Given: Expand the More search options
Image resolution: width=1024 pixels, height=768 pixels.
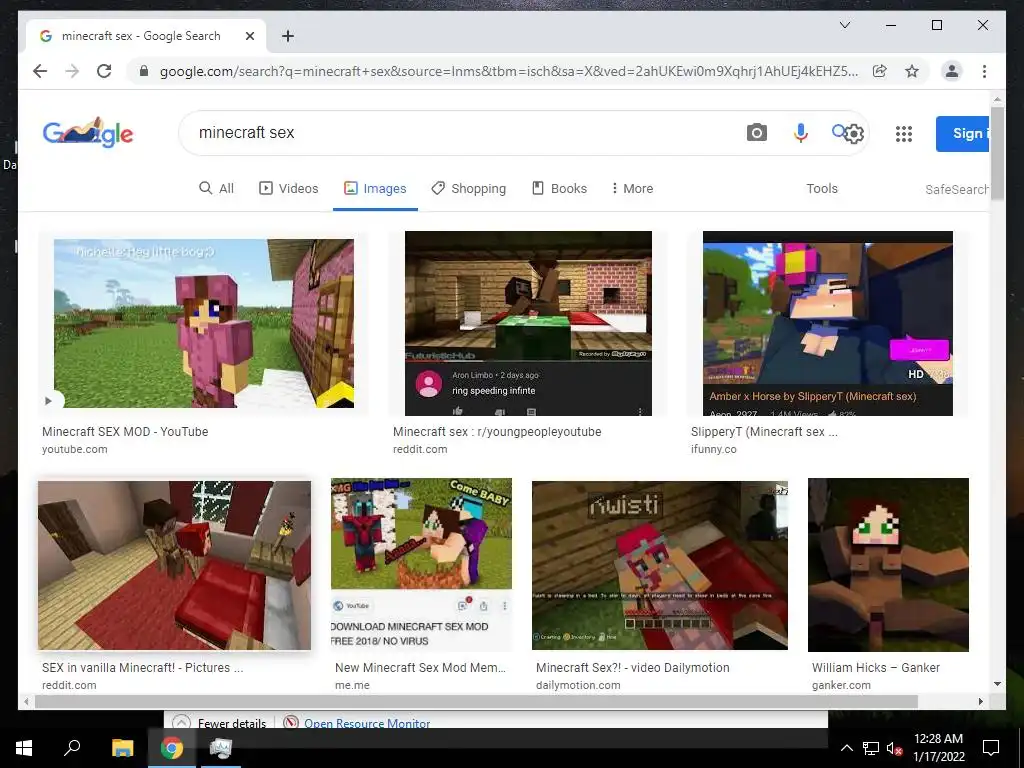Looking at the screenshot, I should click(x=632, y=189).
